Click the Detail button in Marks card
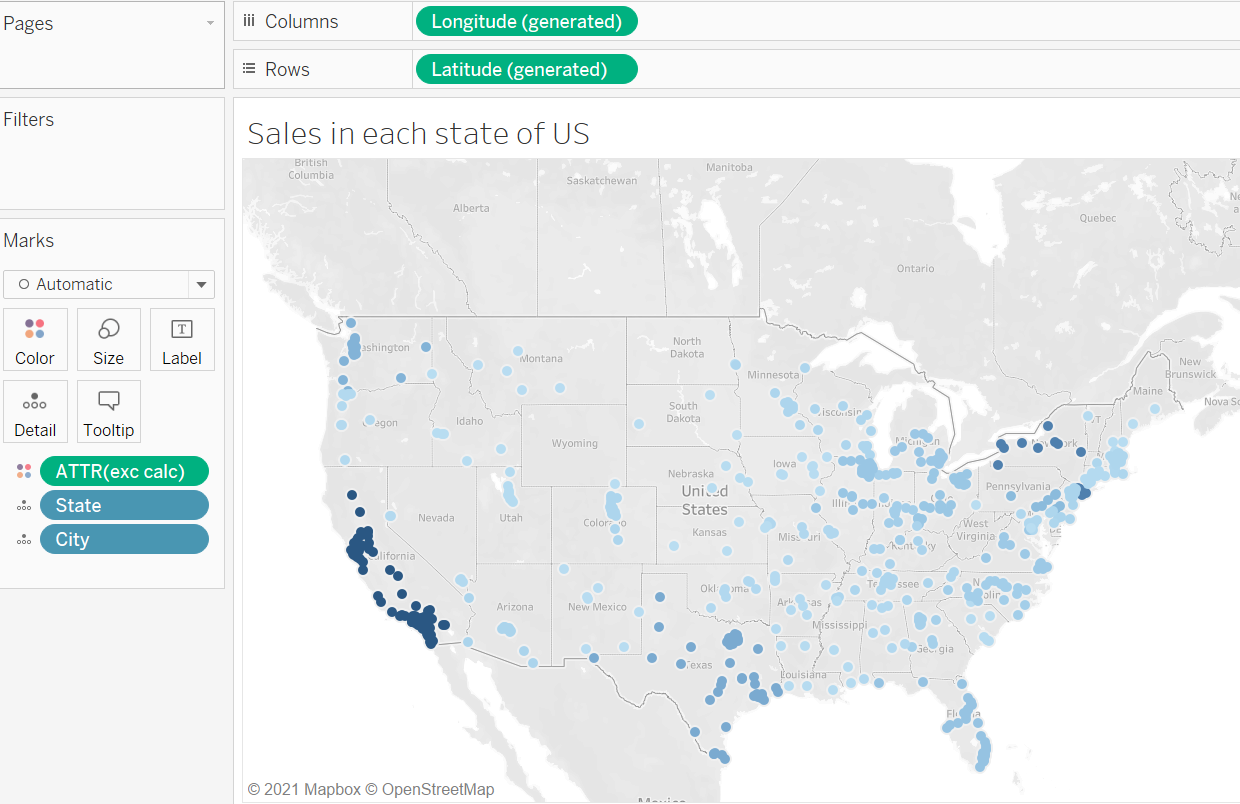The width and height of the screenshot is (1240, 804). point(35,412)
